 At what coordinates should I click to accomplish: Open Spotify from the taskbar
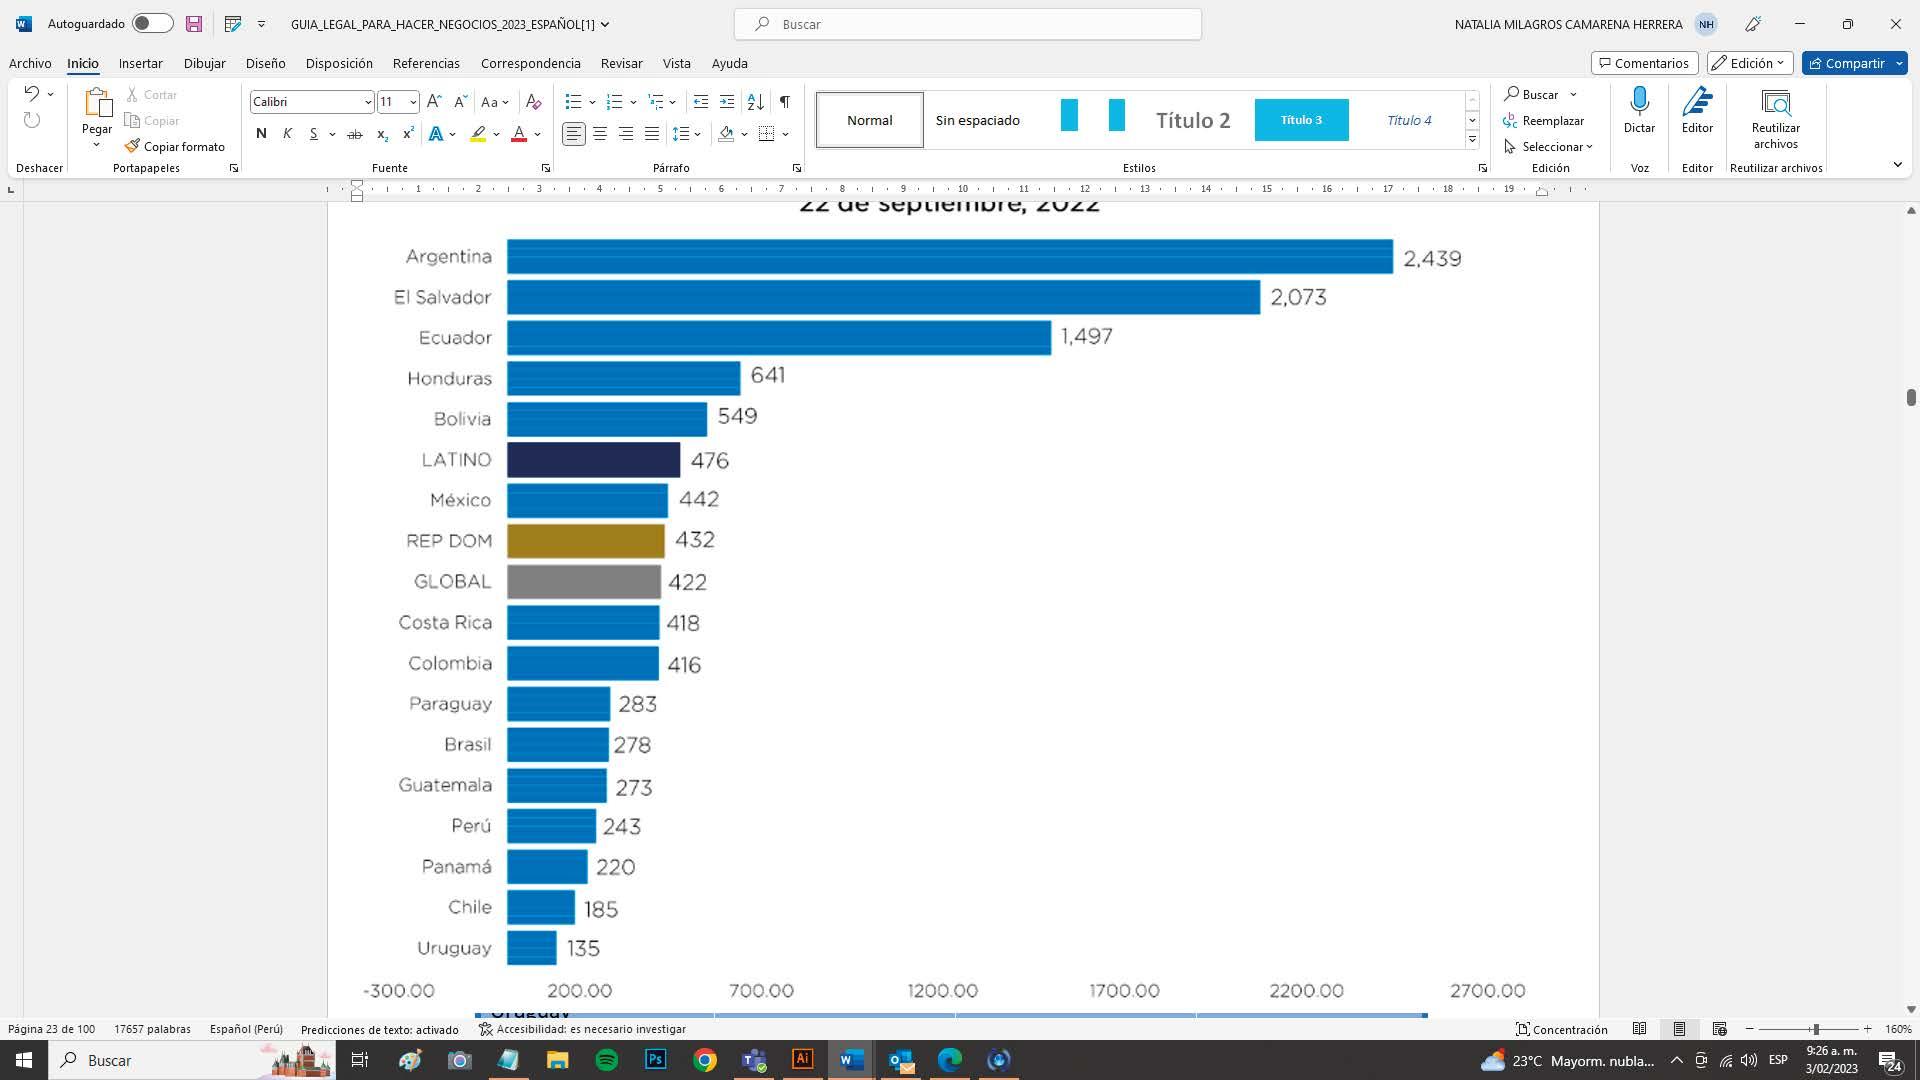point(606,1060)
